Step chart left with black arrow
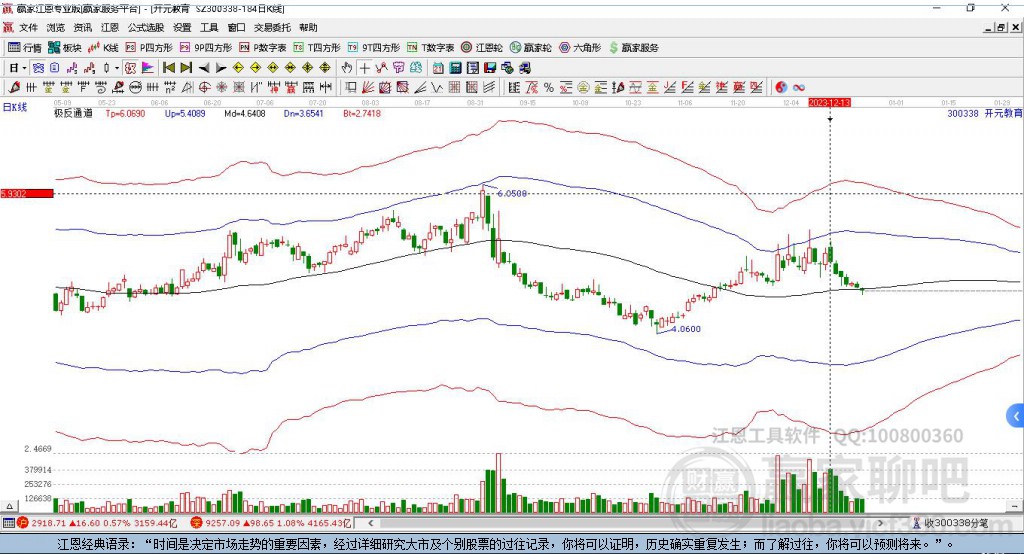The width and height of the screenshot is (1024, 554). point(204,68)
